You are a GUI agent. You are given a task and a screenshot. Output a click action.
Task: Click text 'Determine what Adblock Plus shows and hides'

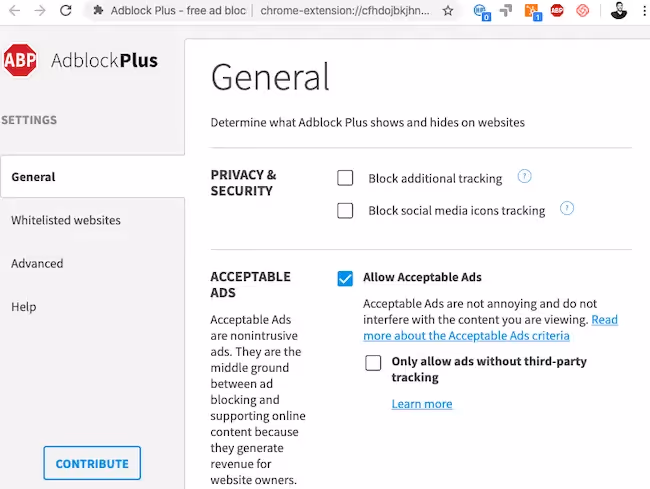[368, 123]
